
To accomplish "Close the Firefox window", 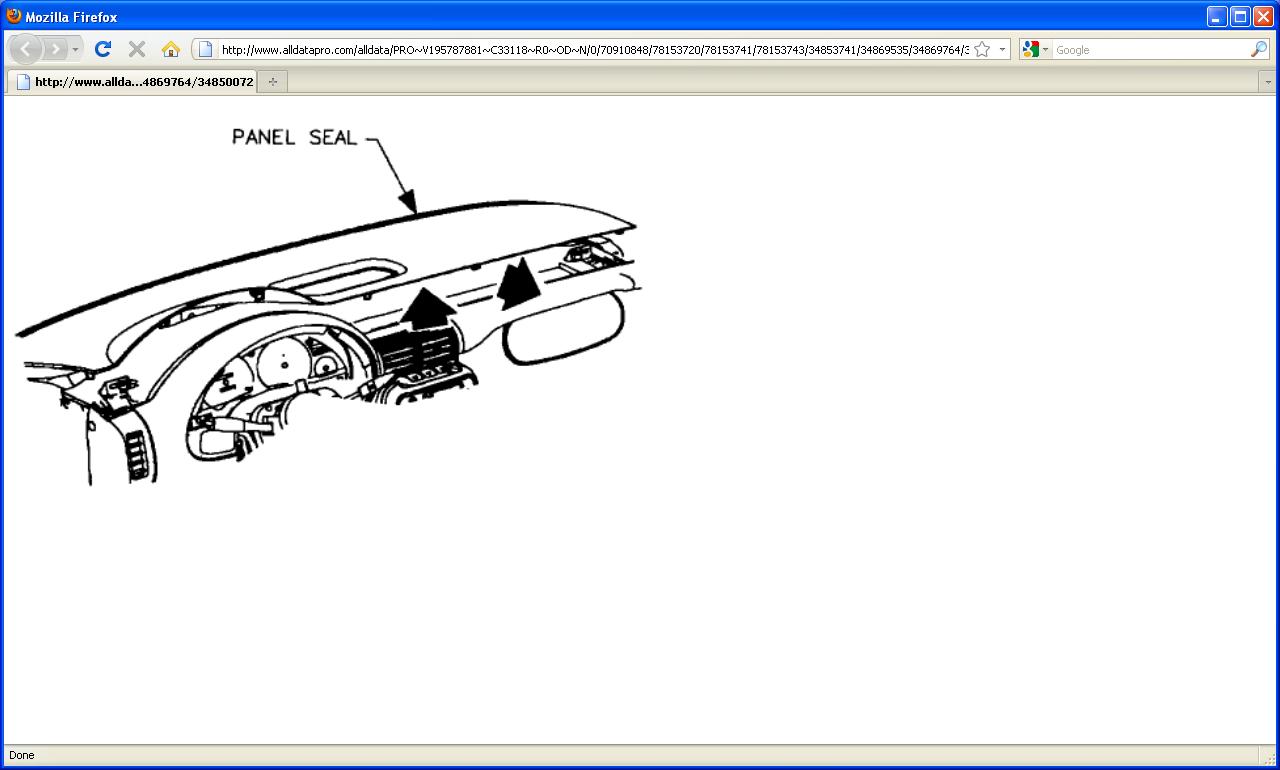I will click(x=1263, y=16).
